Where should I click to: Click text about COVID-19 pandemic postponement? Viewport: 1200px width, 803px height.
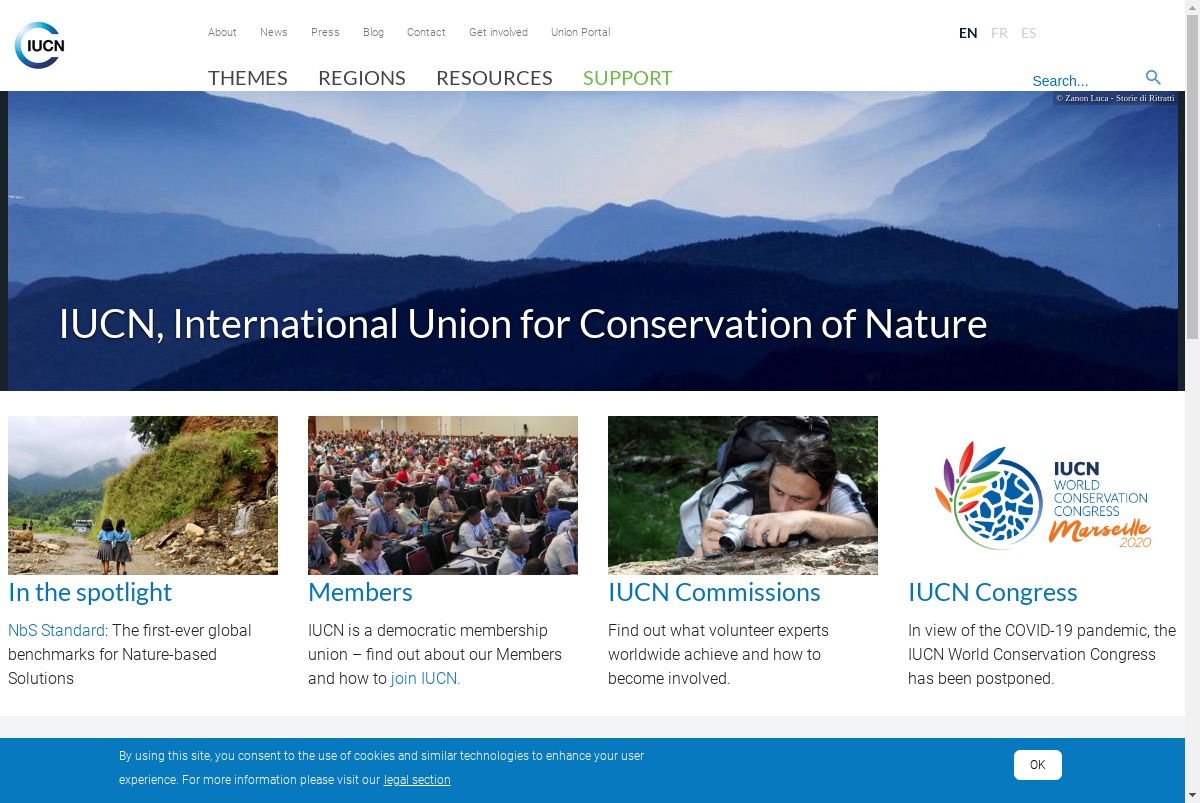(x=1042, y=654)
